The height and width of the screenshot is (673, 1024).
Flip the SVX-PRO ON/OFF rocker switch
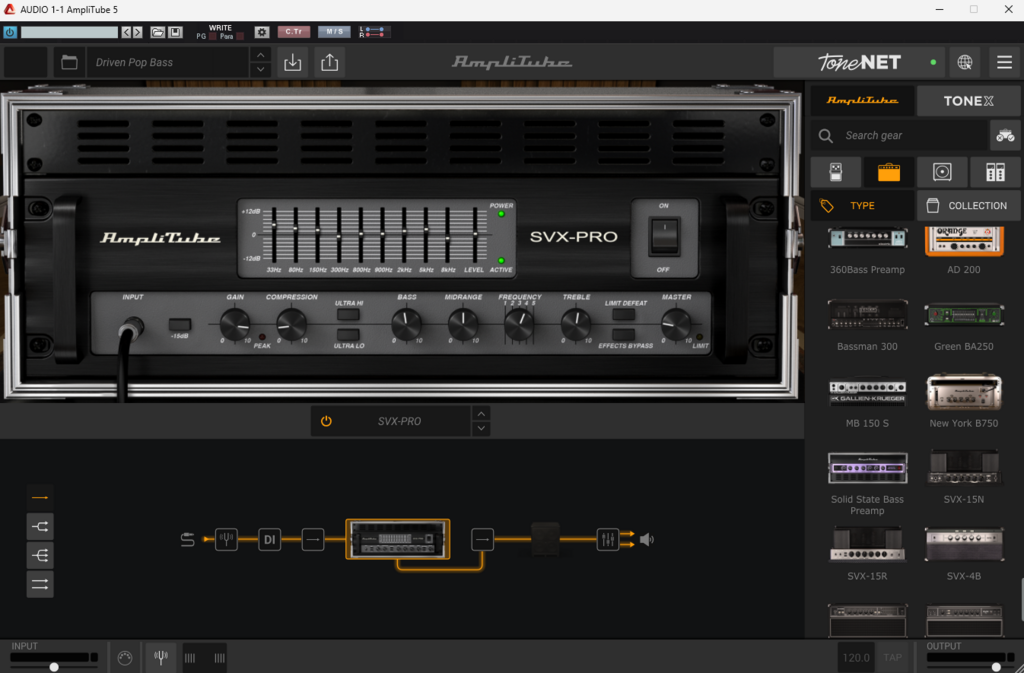[664, 237]
